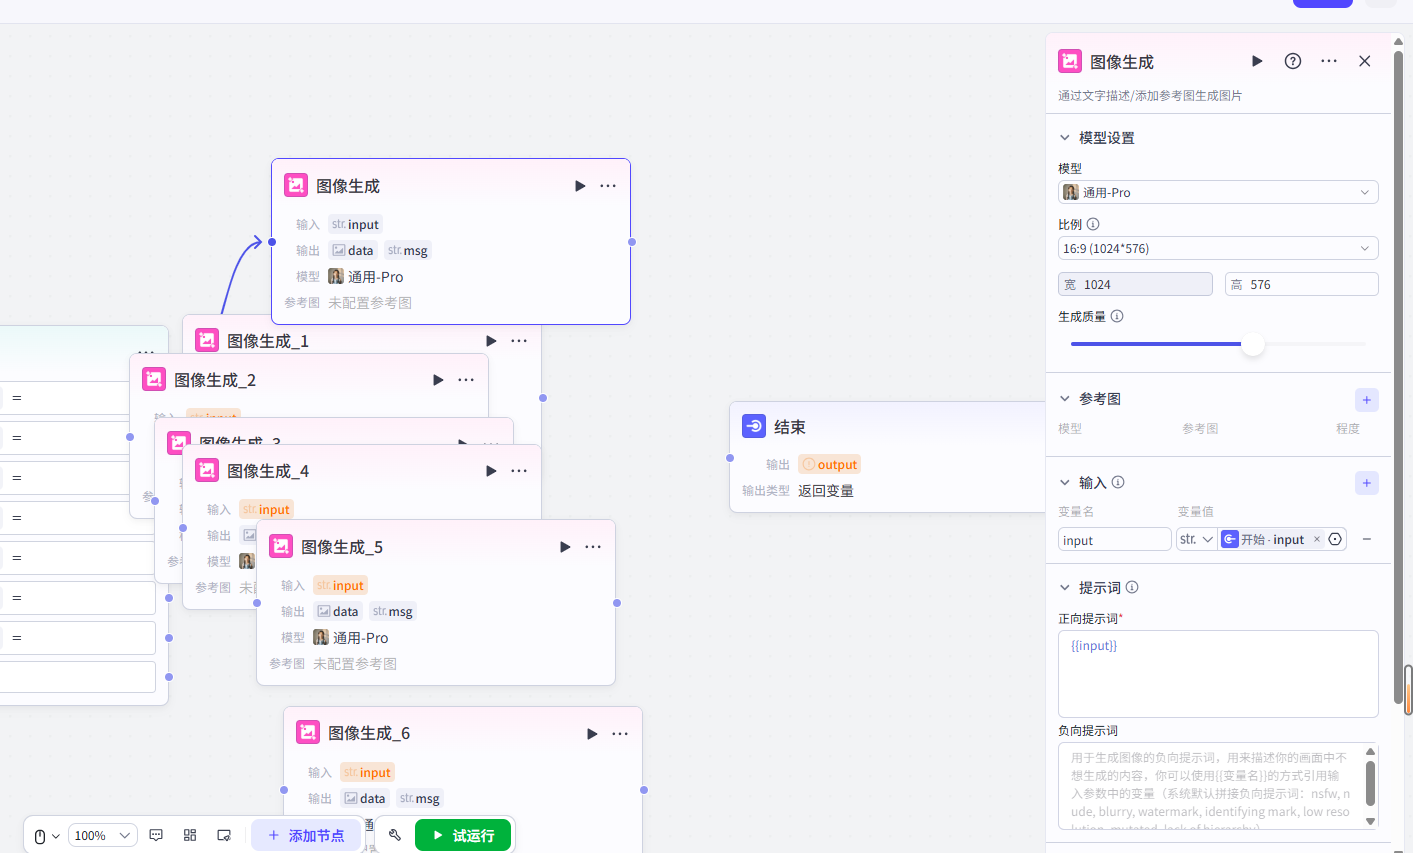The height and width of the screenshot is (853, 1413).
Task: Remove the input variable row
Action: (x=1367, y=539)
